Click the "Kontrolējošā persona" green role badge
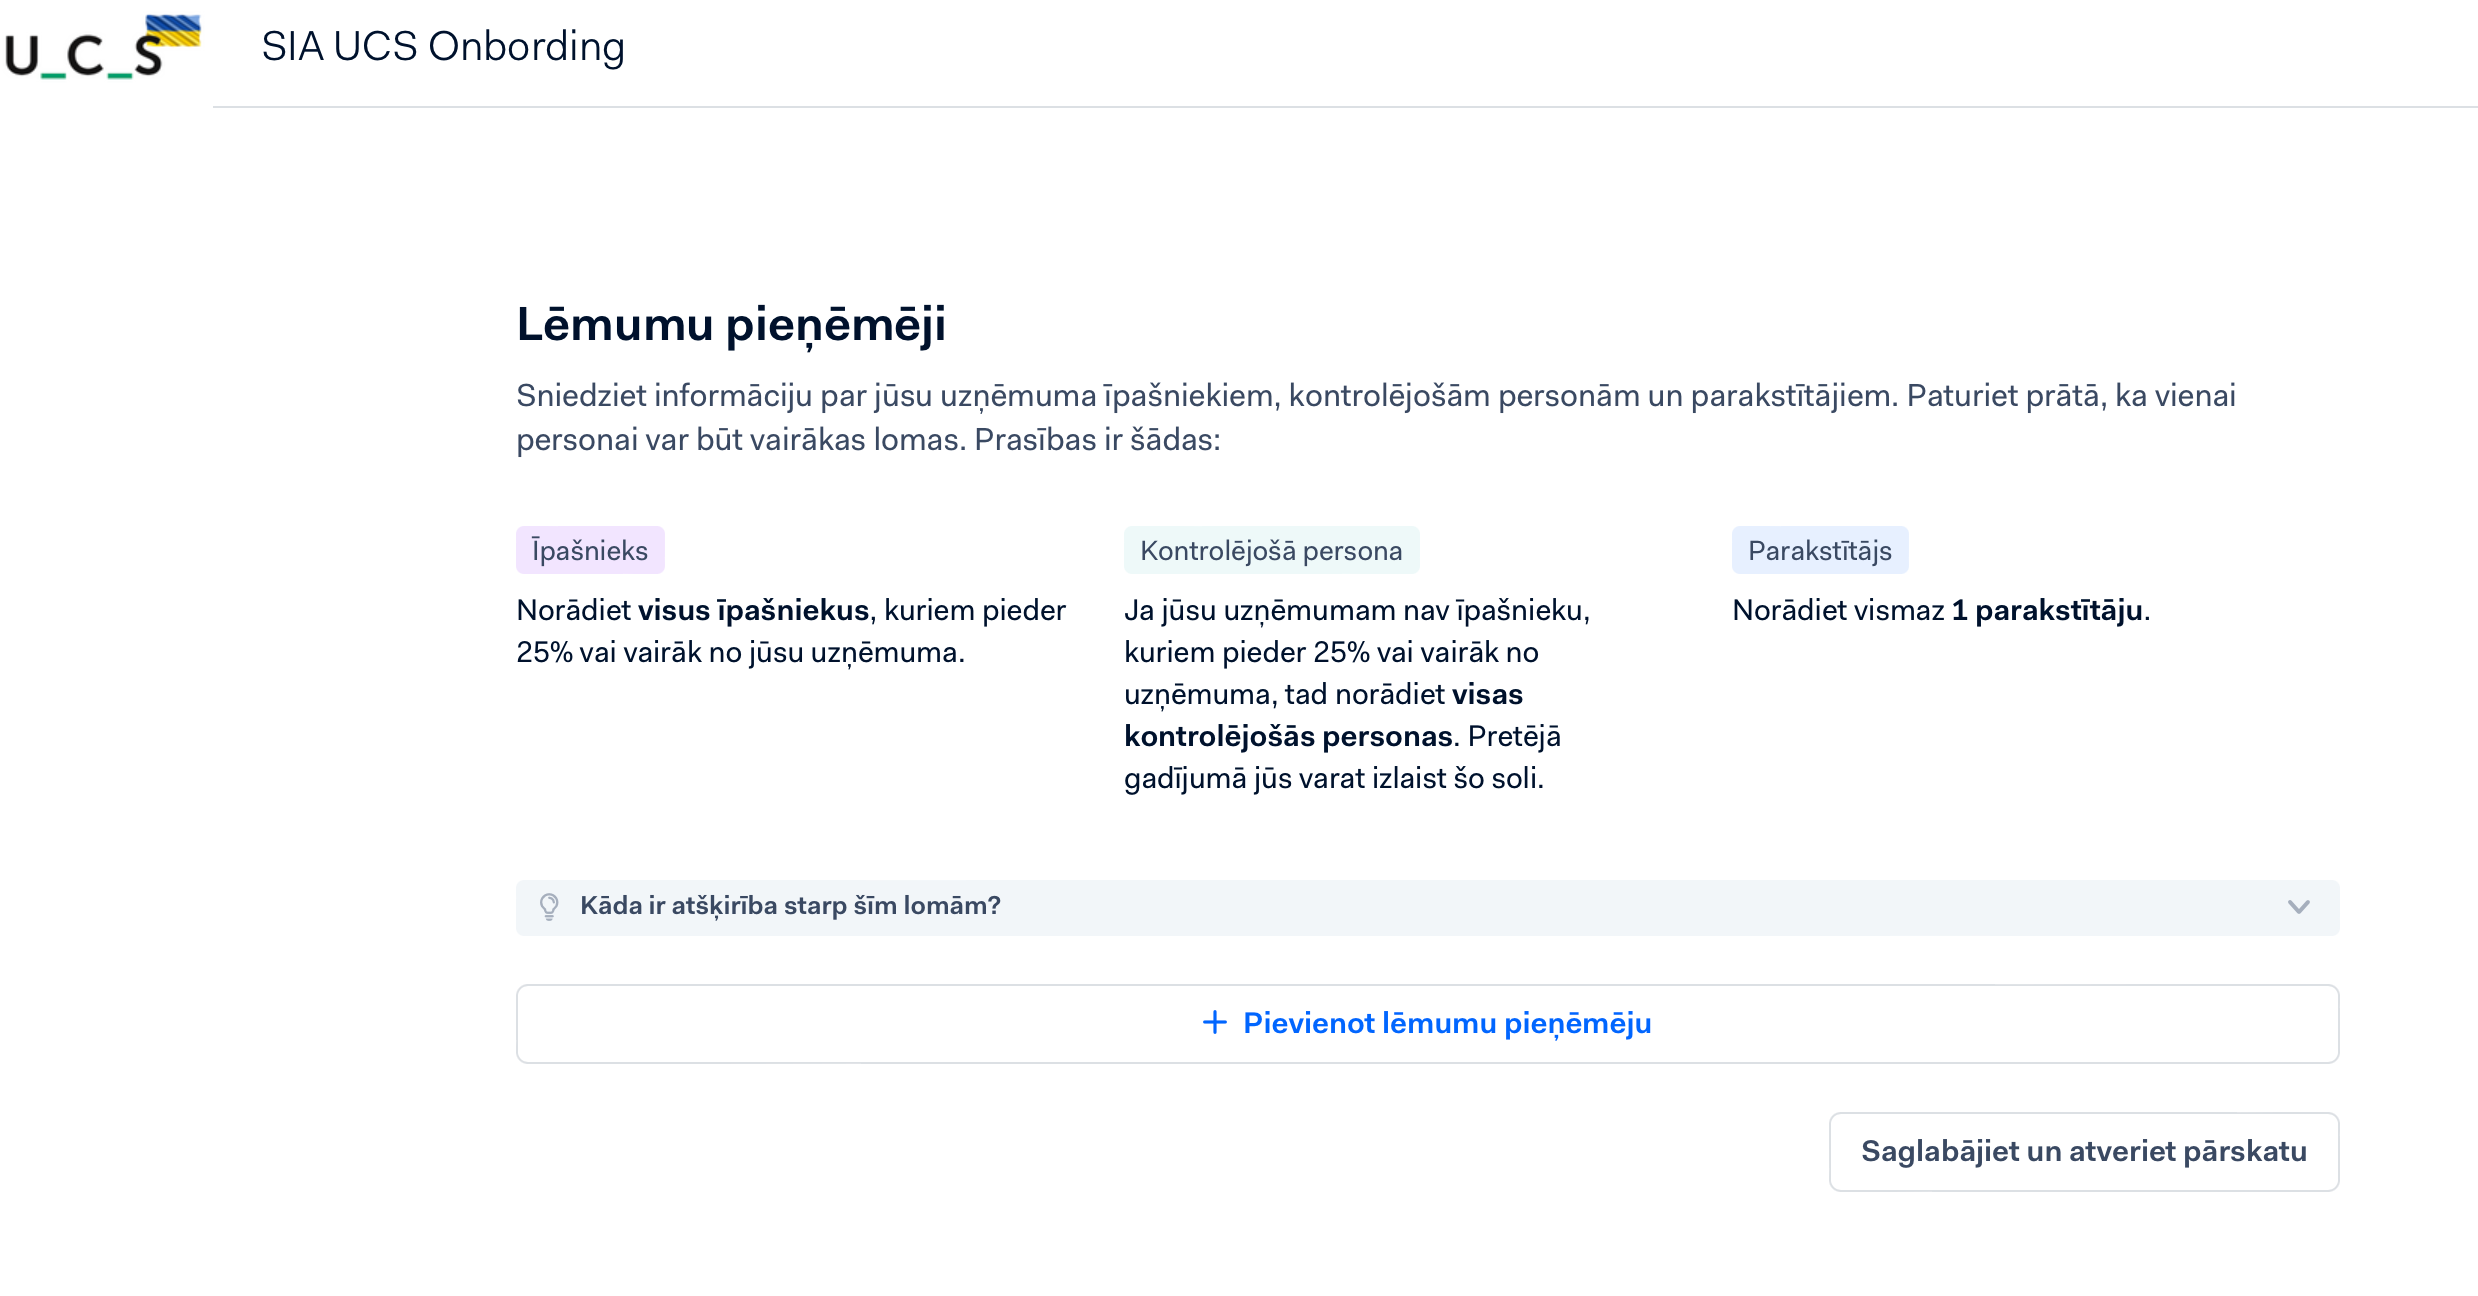This screenshot has height=1296, width=2478. click(x=1271, y=550)
